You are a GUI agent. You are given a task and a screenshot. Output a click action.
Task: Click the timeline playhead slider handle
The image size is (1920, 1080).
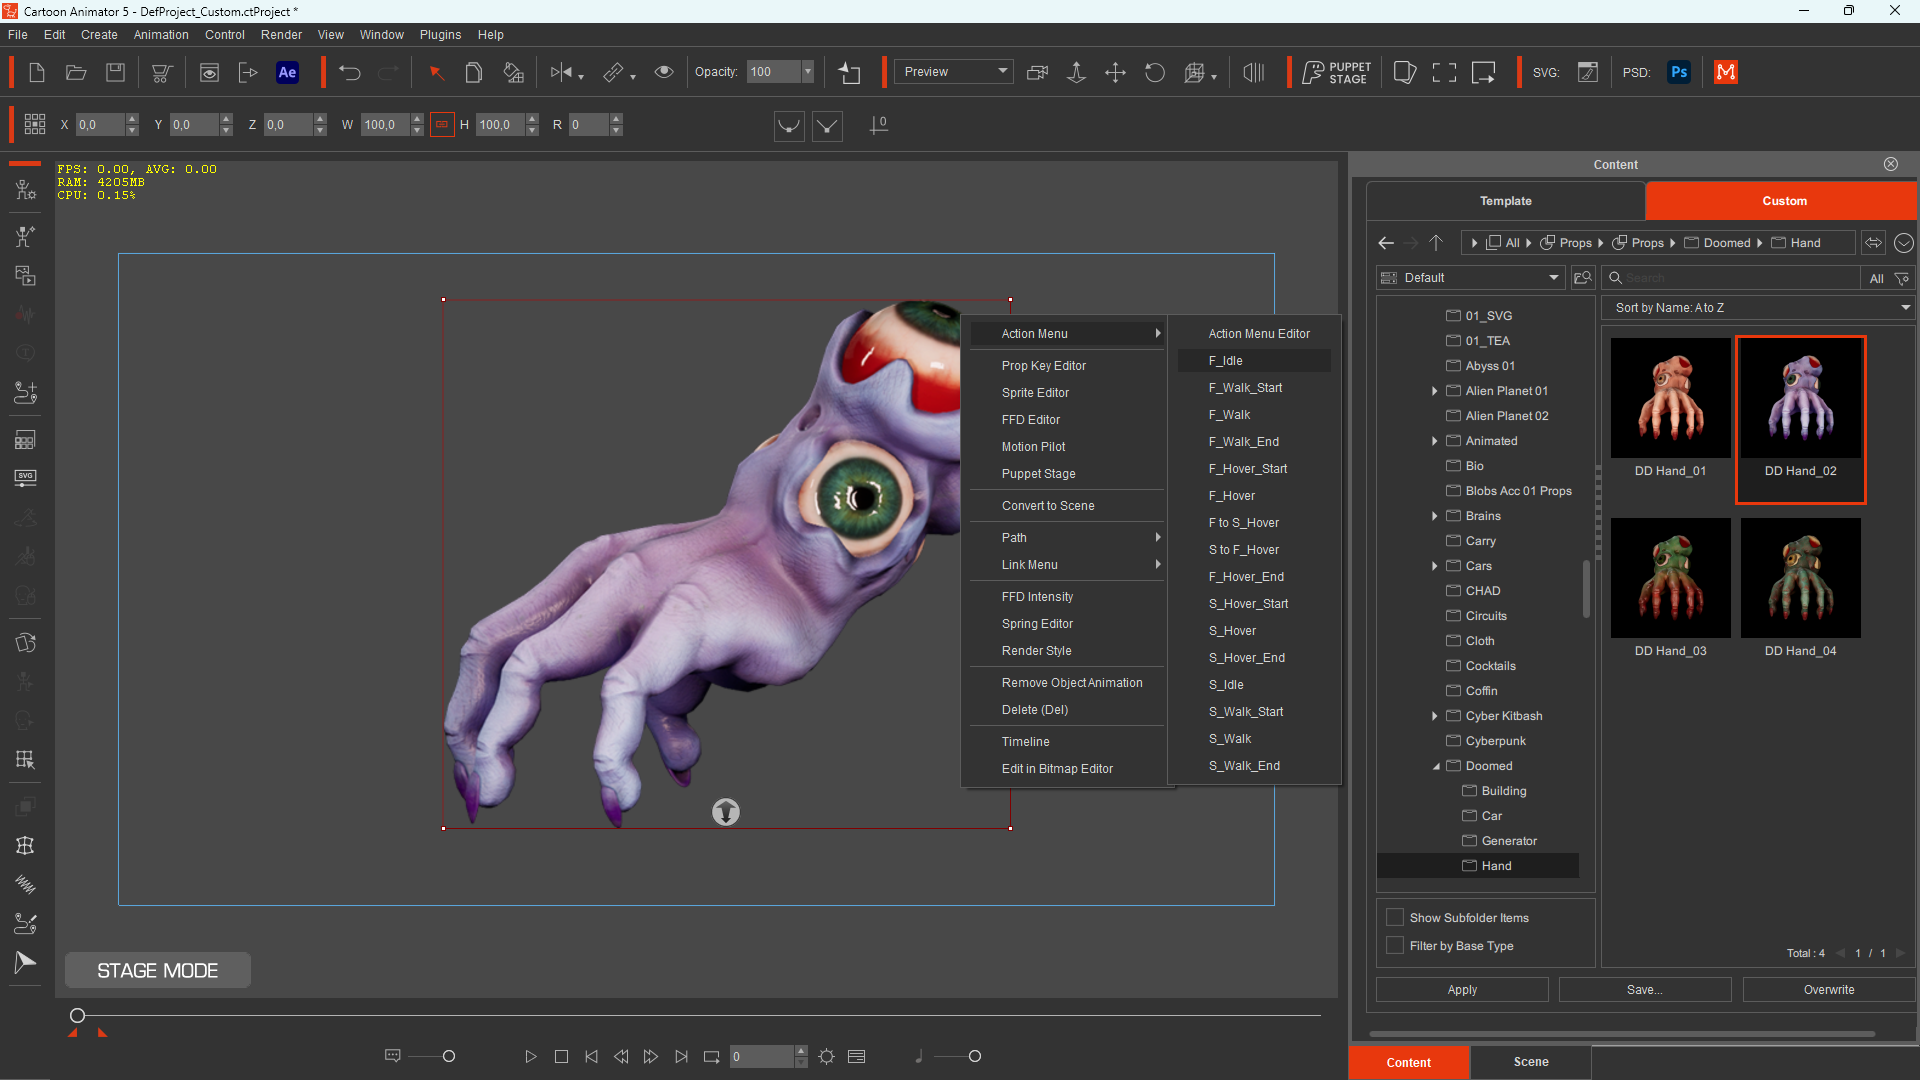pyautogui.click(x=77, y=1015)
